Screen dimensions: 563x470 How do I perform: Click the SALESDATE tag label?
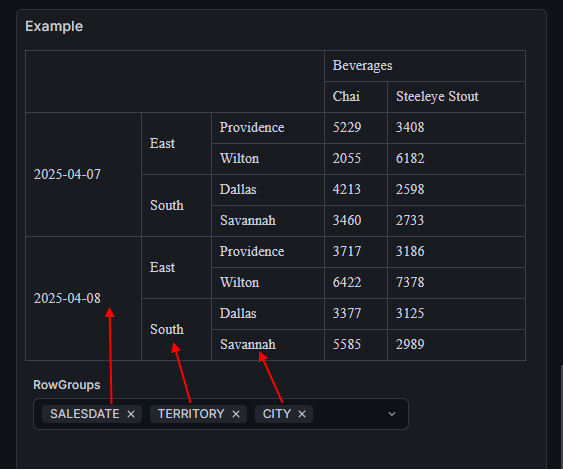click(x=85, y=414)
